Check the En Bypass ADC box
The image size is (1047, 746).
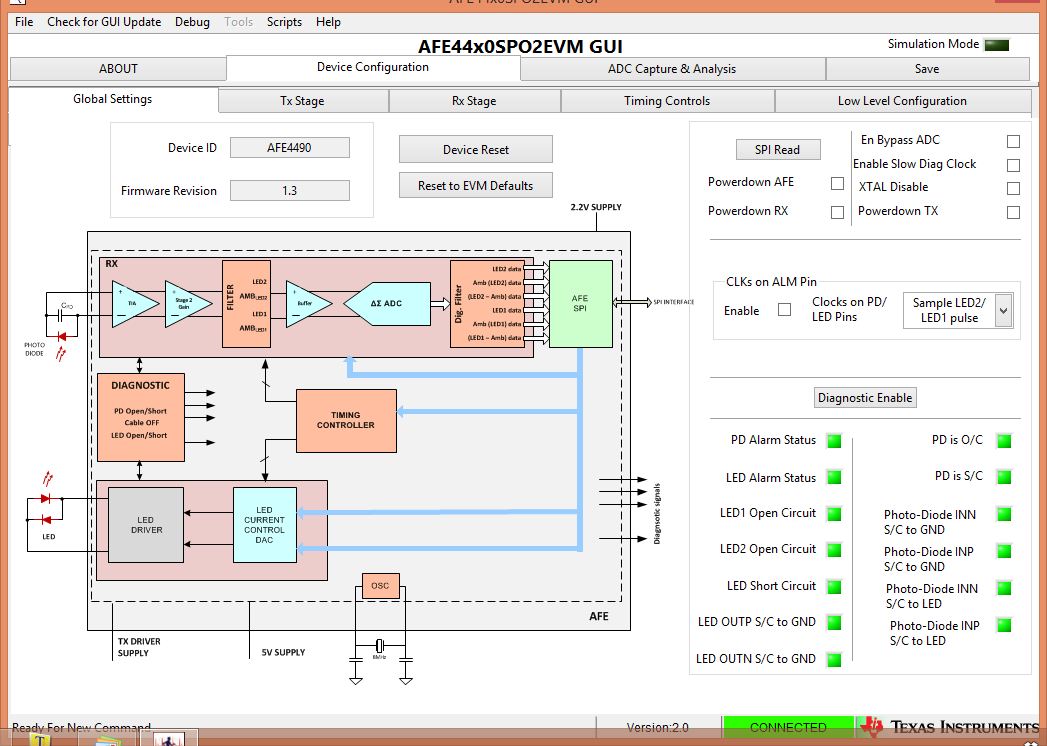[x=1014, y=141]
